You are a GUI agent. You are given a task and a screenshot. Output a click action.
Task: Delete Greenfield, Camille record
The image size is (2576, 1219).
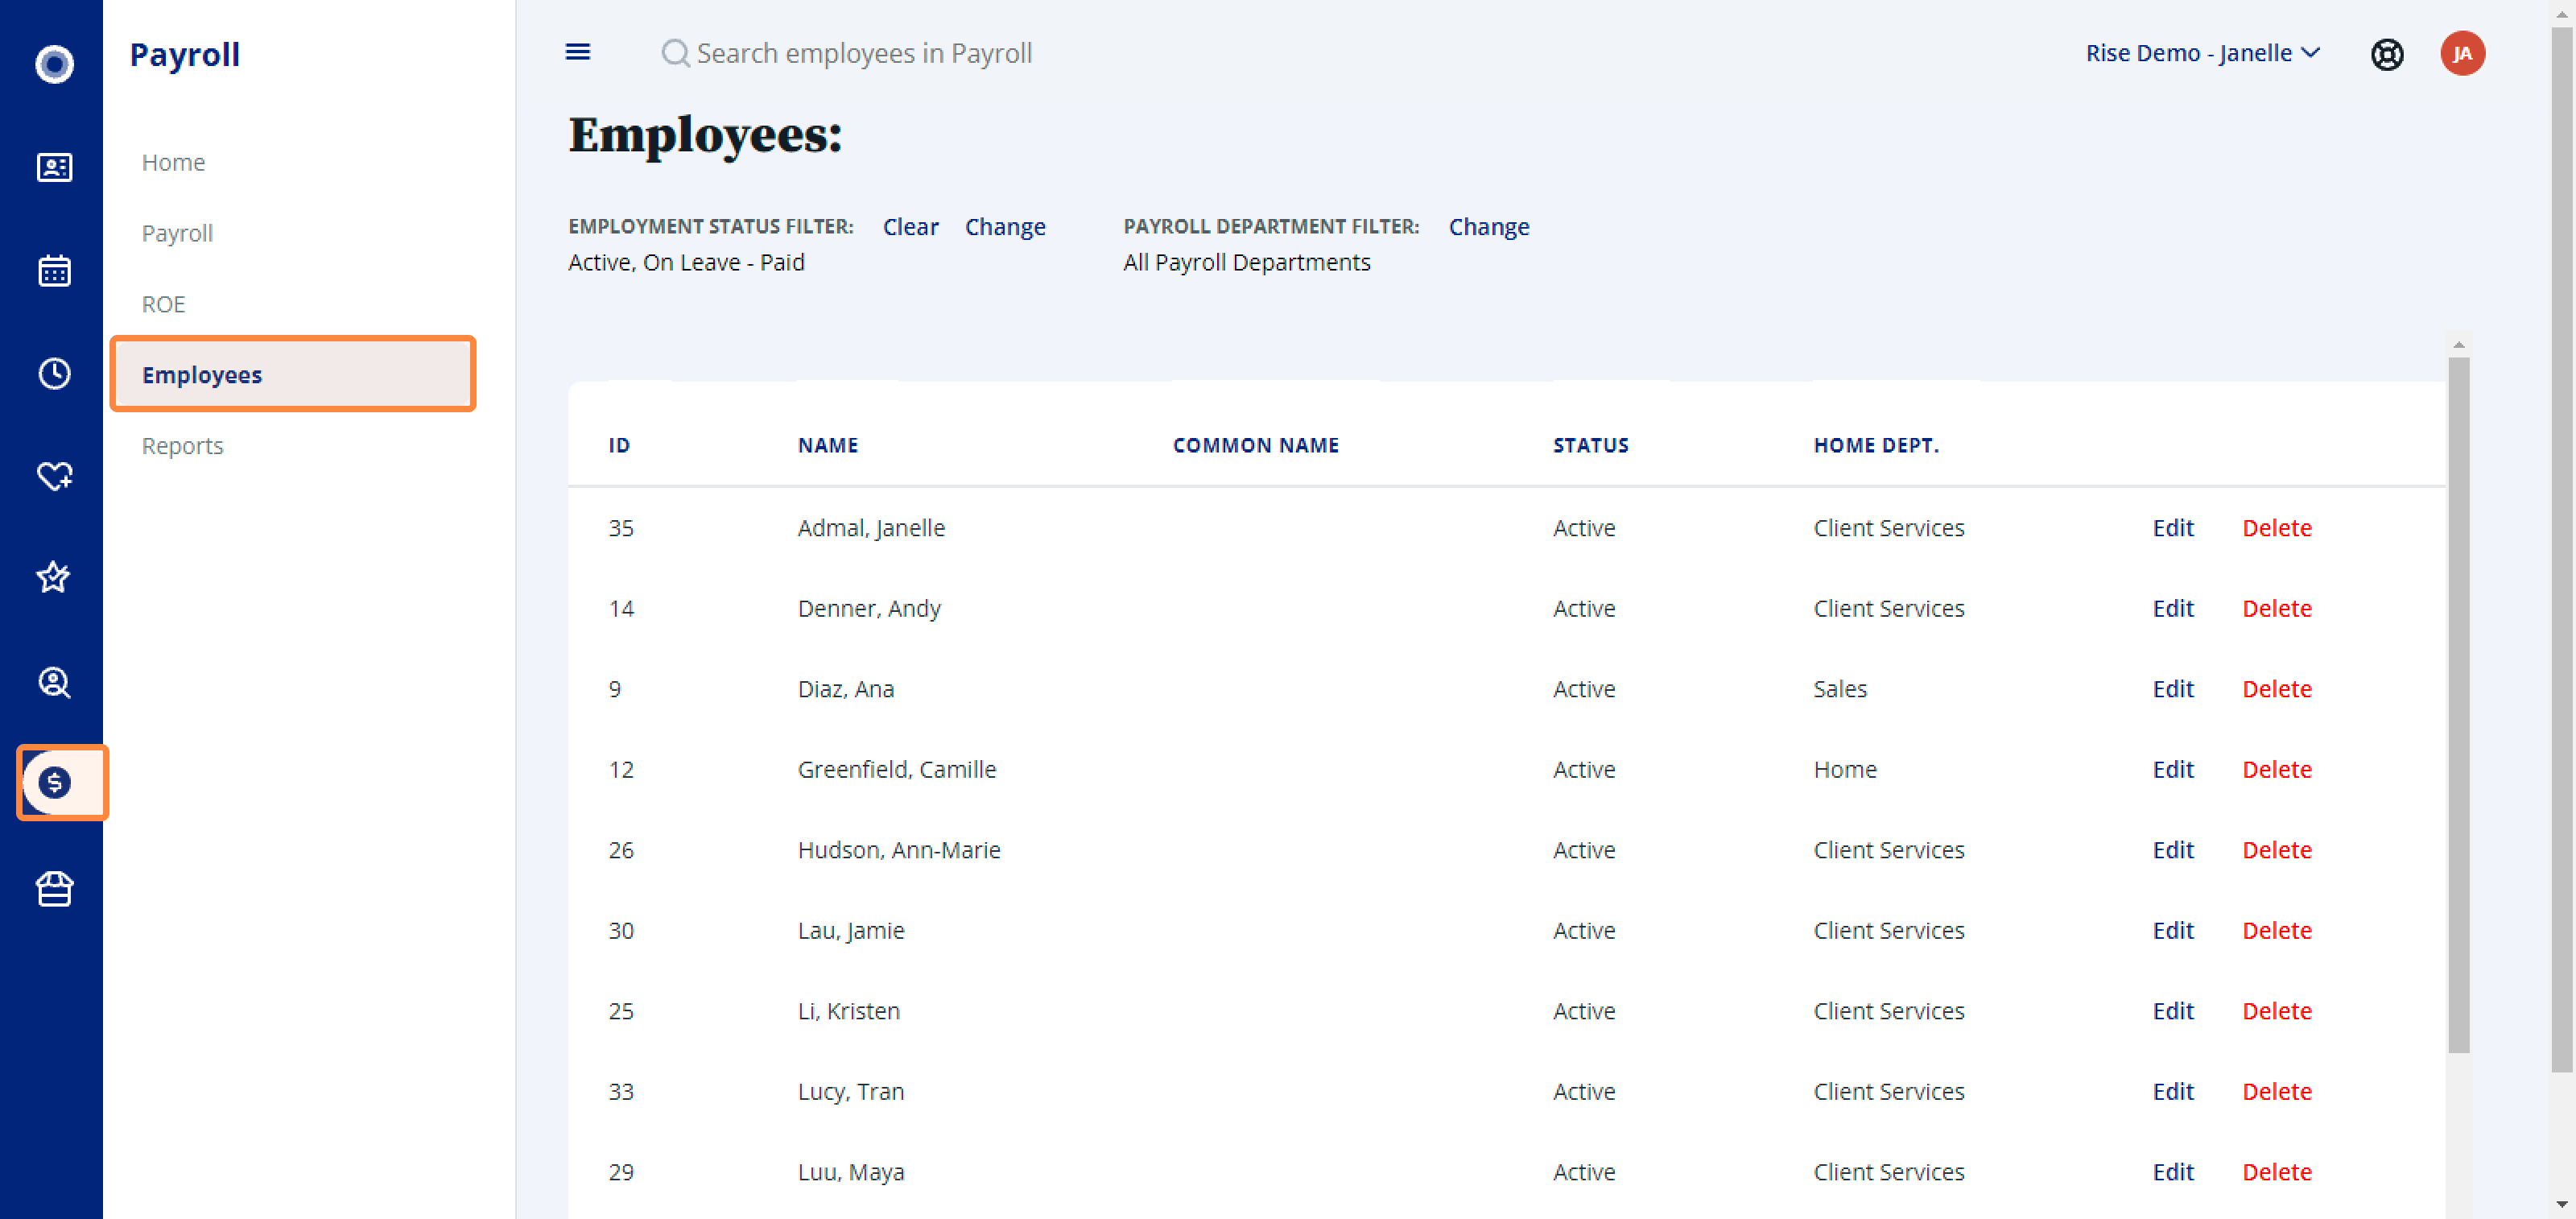2276,769
